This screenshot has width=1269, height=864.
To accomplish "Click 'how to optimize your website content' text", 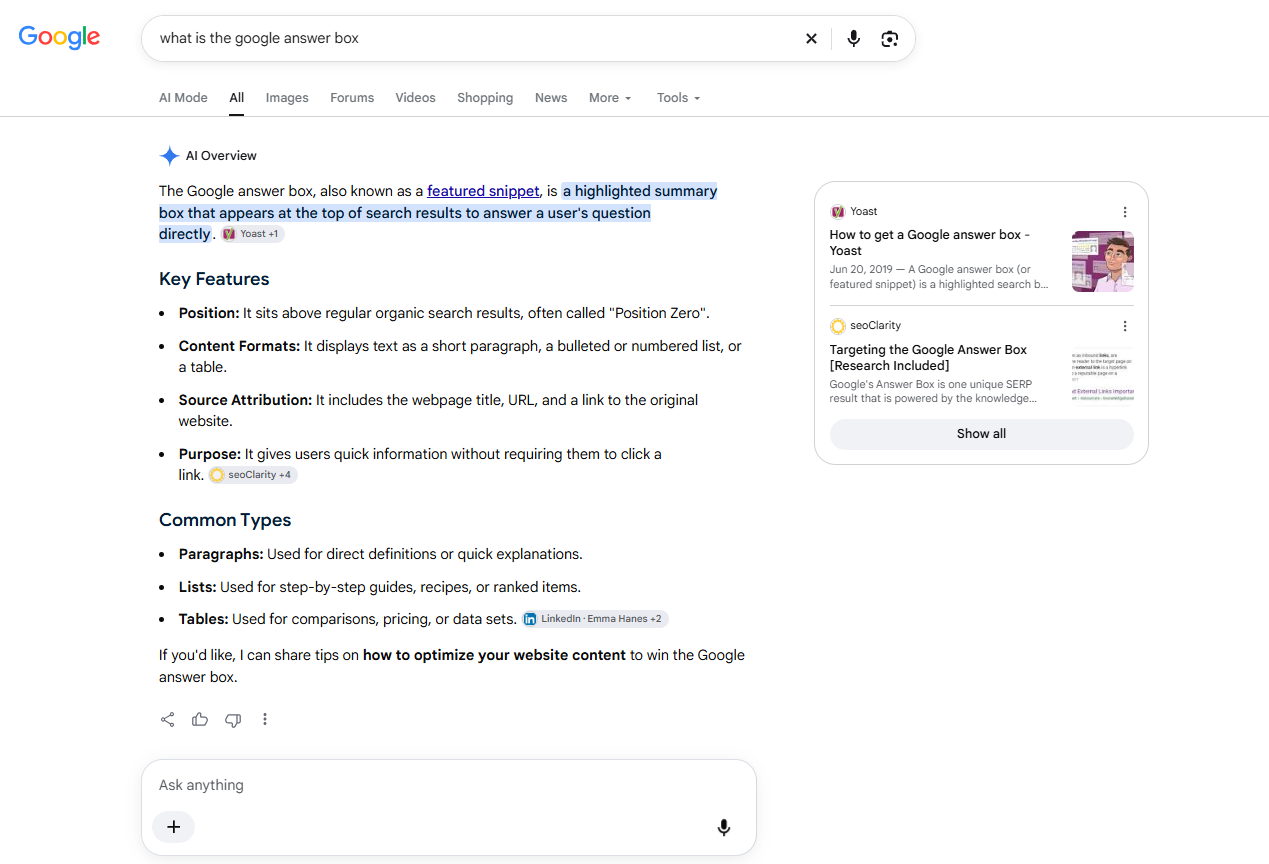I will [x=494, y=656].
